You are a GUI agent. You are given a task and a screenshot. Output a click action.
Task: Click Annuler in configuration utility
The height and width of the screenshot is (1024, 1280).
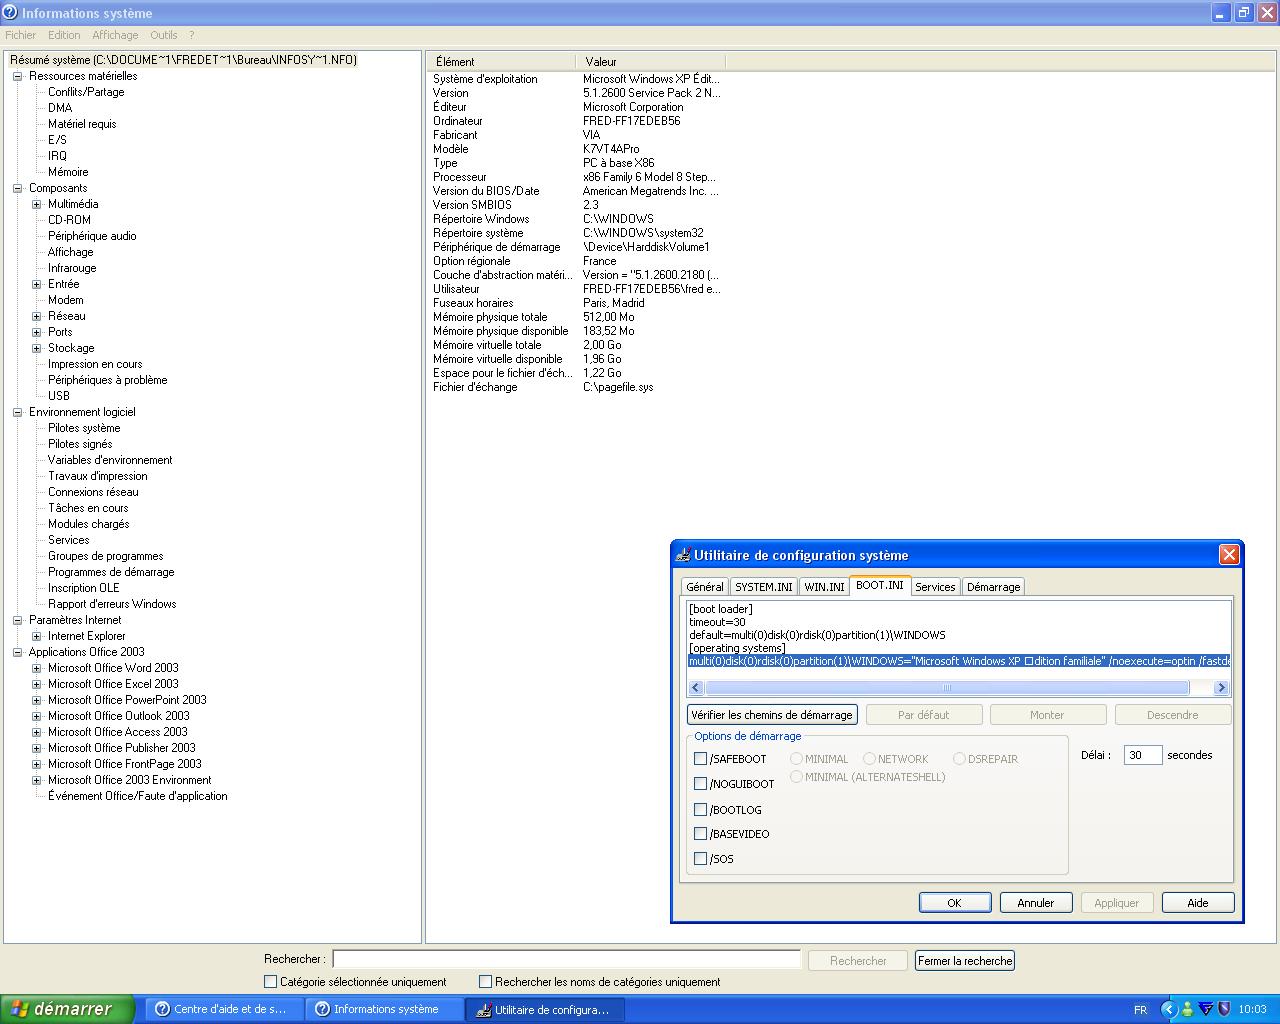(1035, 903)
